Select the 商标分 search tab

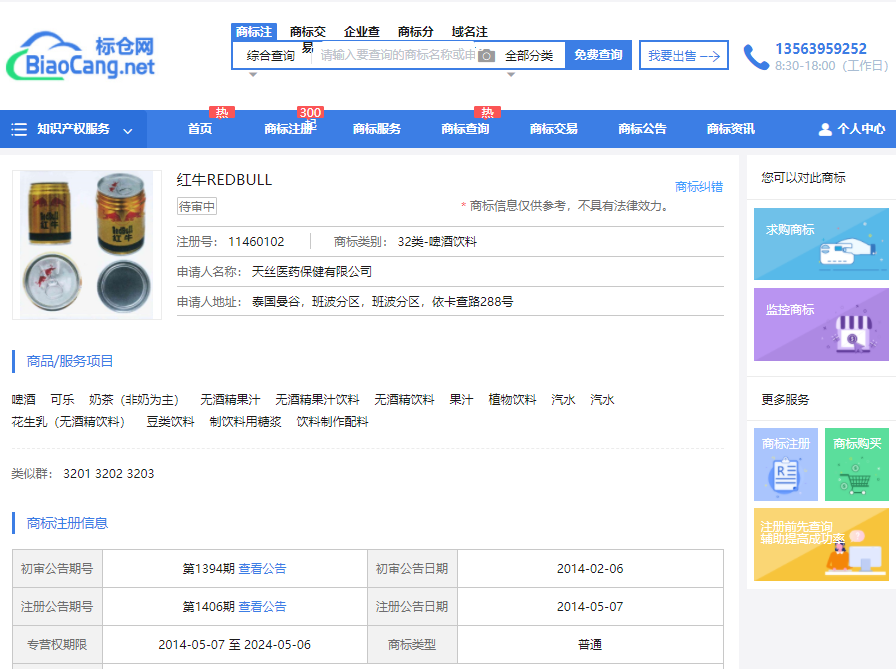(x=415, y=31)
